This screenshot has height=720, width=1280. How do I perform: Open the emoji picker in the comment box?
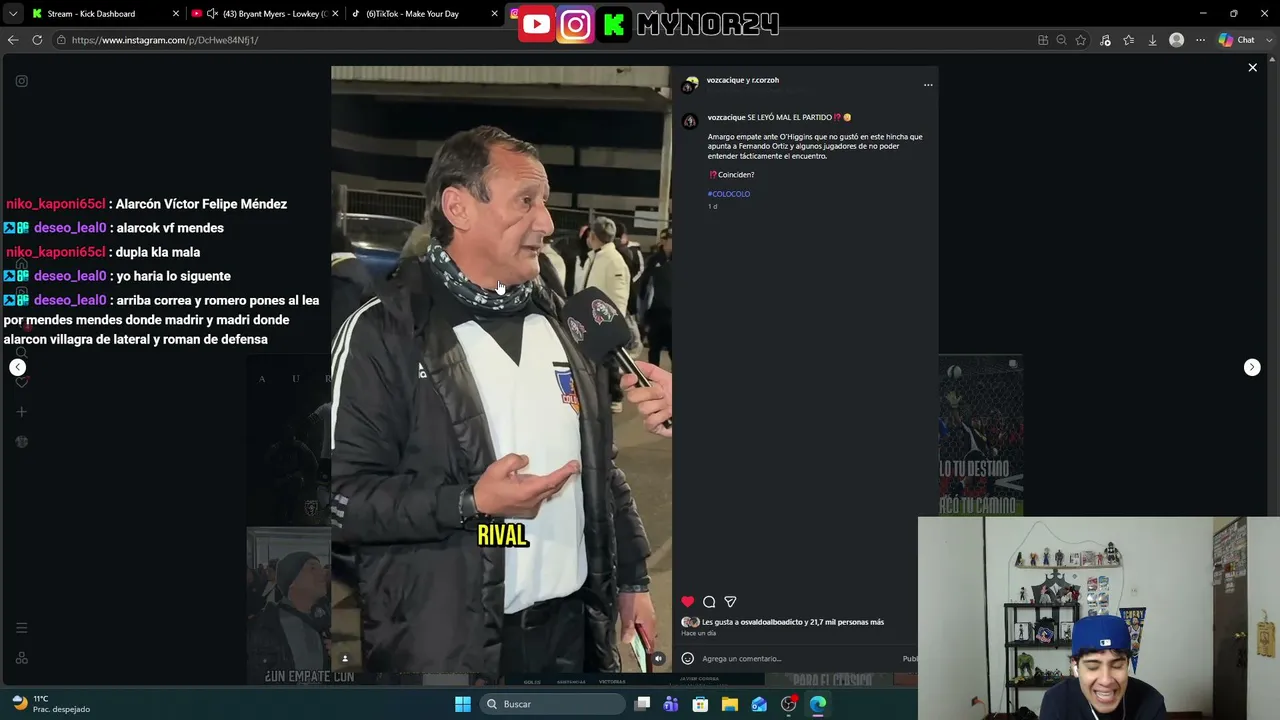pos(687,659)
